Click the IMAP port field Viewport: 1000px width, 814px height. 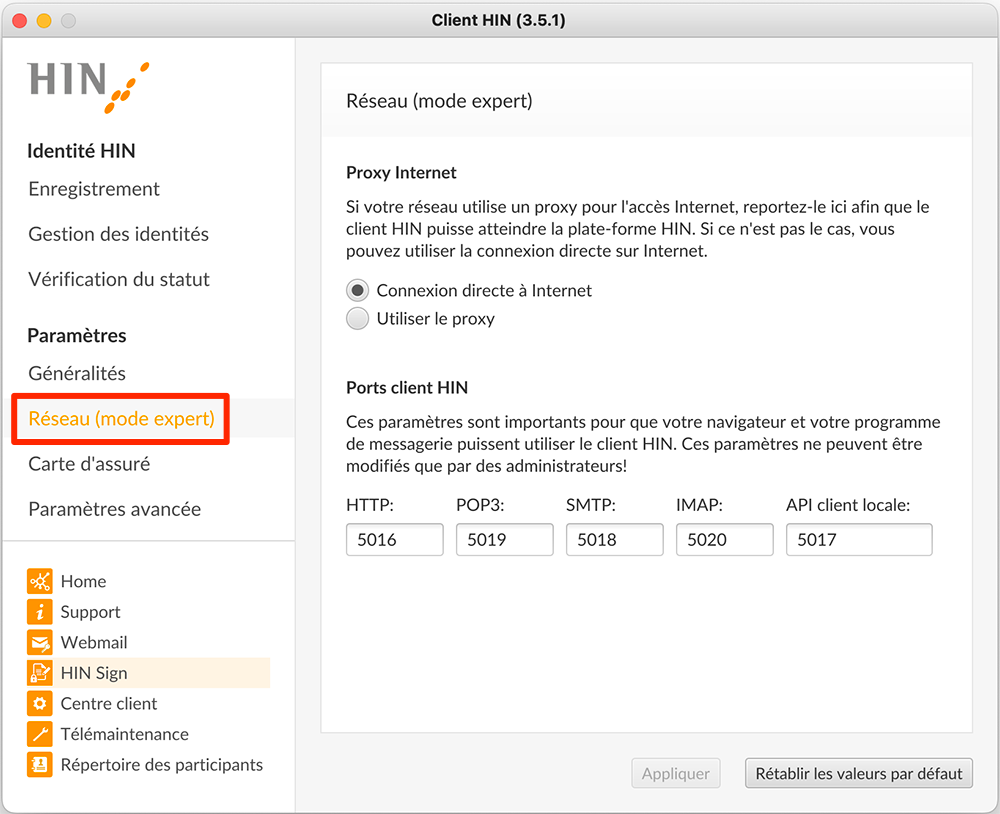[x=724, y=540]
